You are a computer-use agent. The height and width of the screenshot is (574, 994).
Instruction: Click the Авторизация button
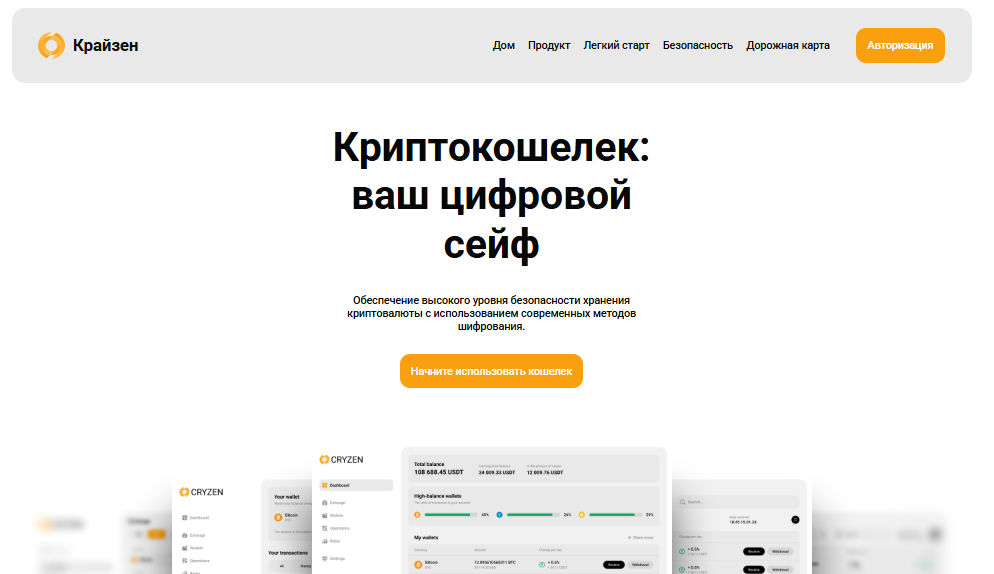(x=900, y=46)
